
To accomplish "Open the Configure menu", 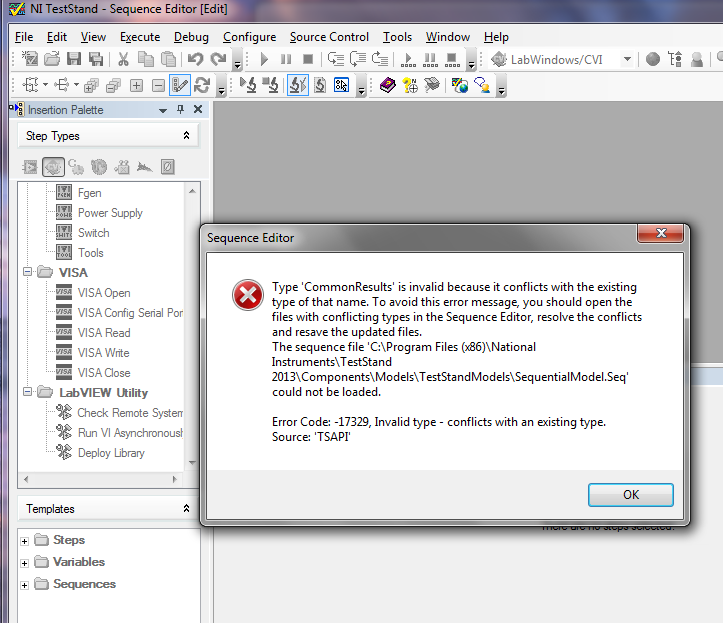I will (249, 37).
